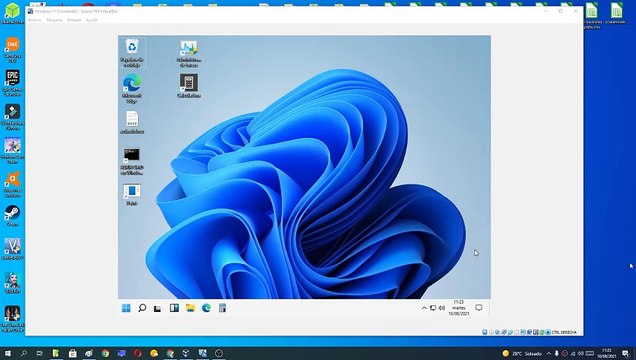Select the Microsoft Edge shortcut on guest desktop
636x360 pixels.
(132, 89)
